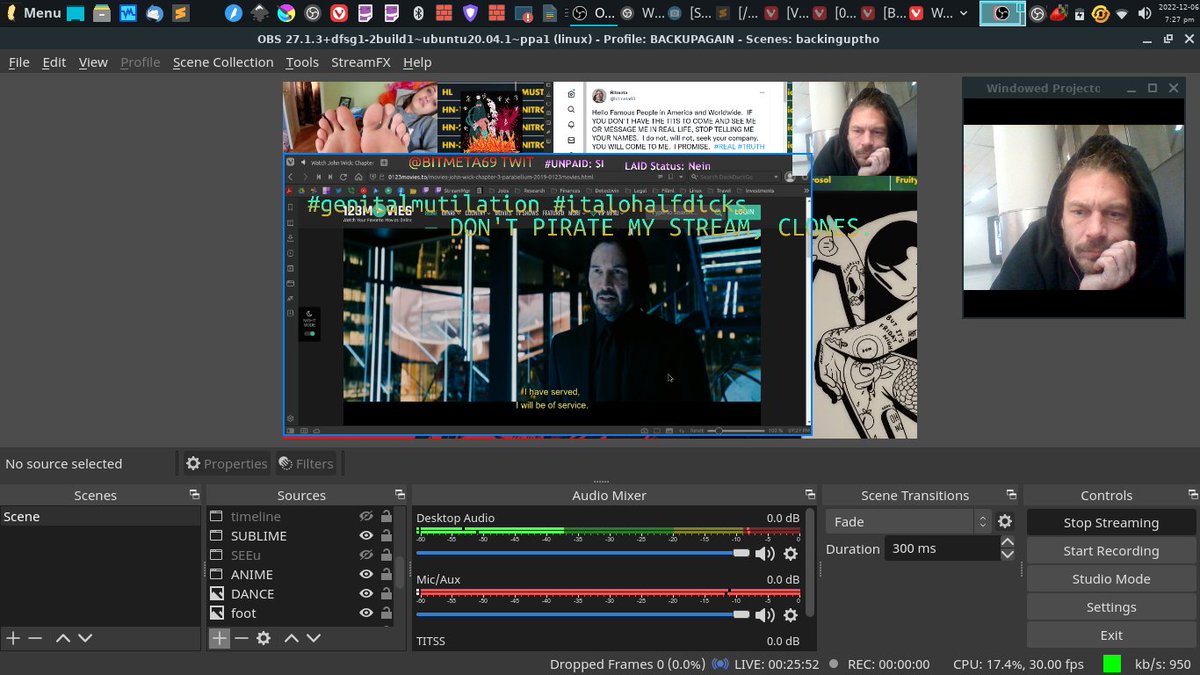Click the Wi-Fi network tray icon
Screen dimensions: 1200x675
pyautogui.click(x=1122, y=13)
